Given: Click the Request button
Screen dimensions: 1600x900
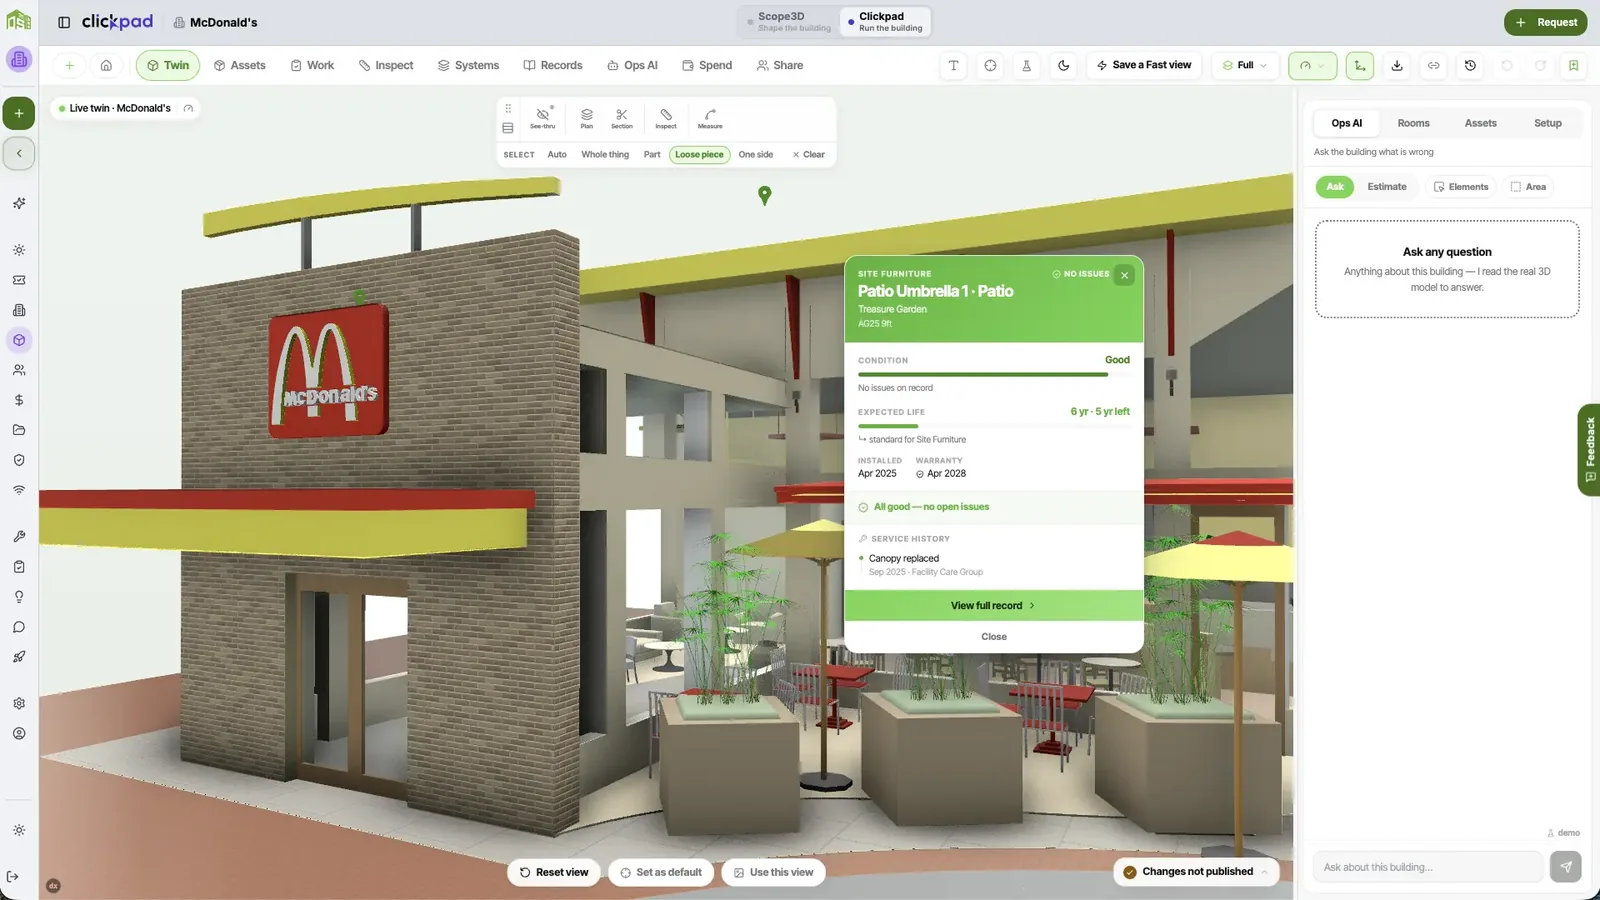Looking at the screenshot, I should (x=1545, y=22).
